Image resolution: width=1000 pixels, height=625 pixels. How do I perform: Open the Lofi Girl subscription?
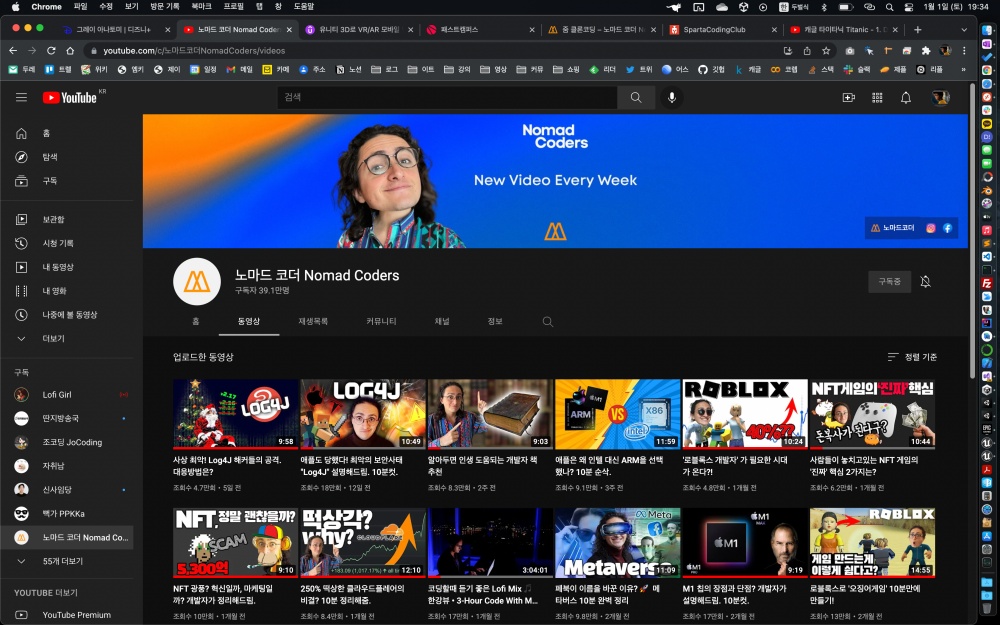tap(68, 395)
